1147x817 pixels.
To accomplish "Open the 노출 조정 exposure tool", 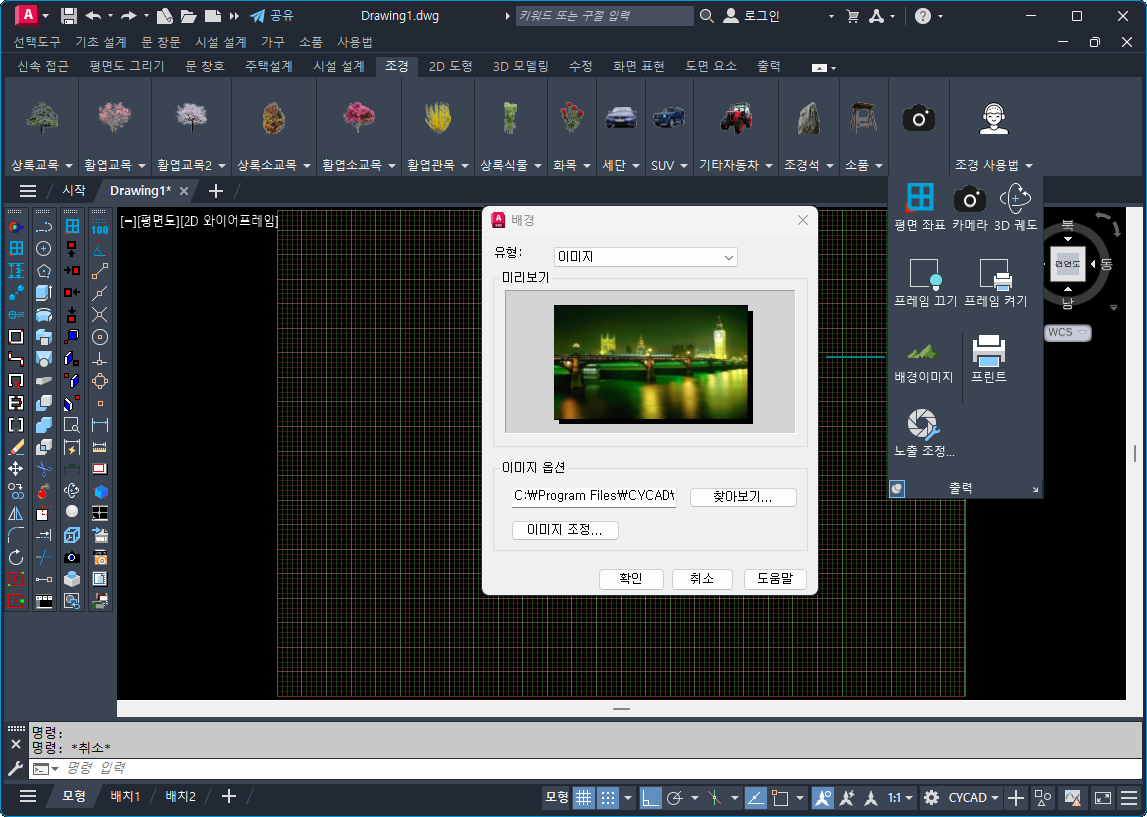I will click(x=923, y=425).
